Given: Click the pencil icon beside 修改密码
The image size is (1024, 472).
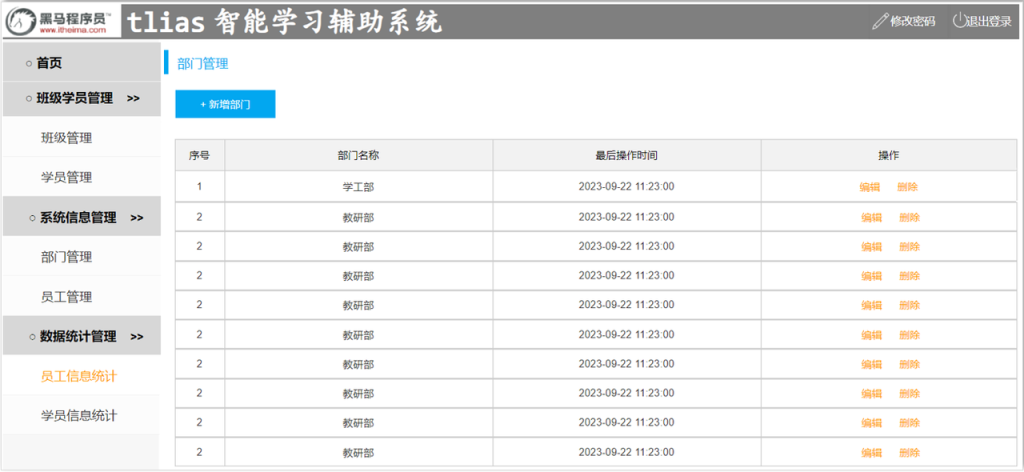Looking at the screenshot, I should click(879, 21).
